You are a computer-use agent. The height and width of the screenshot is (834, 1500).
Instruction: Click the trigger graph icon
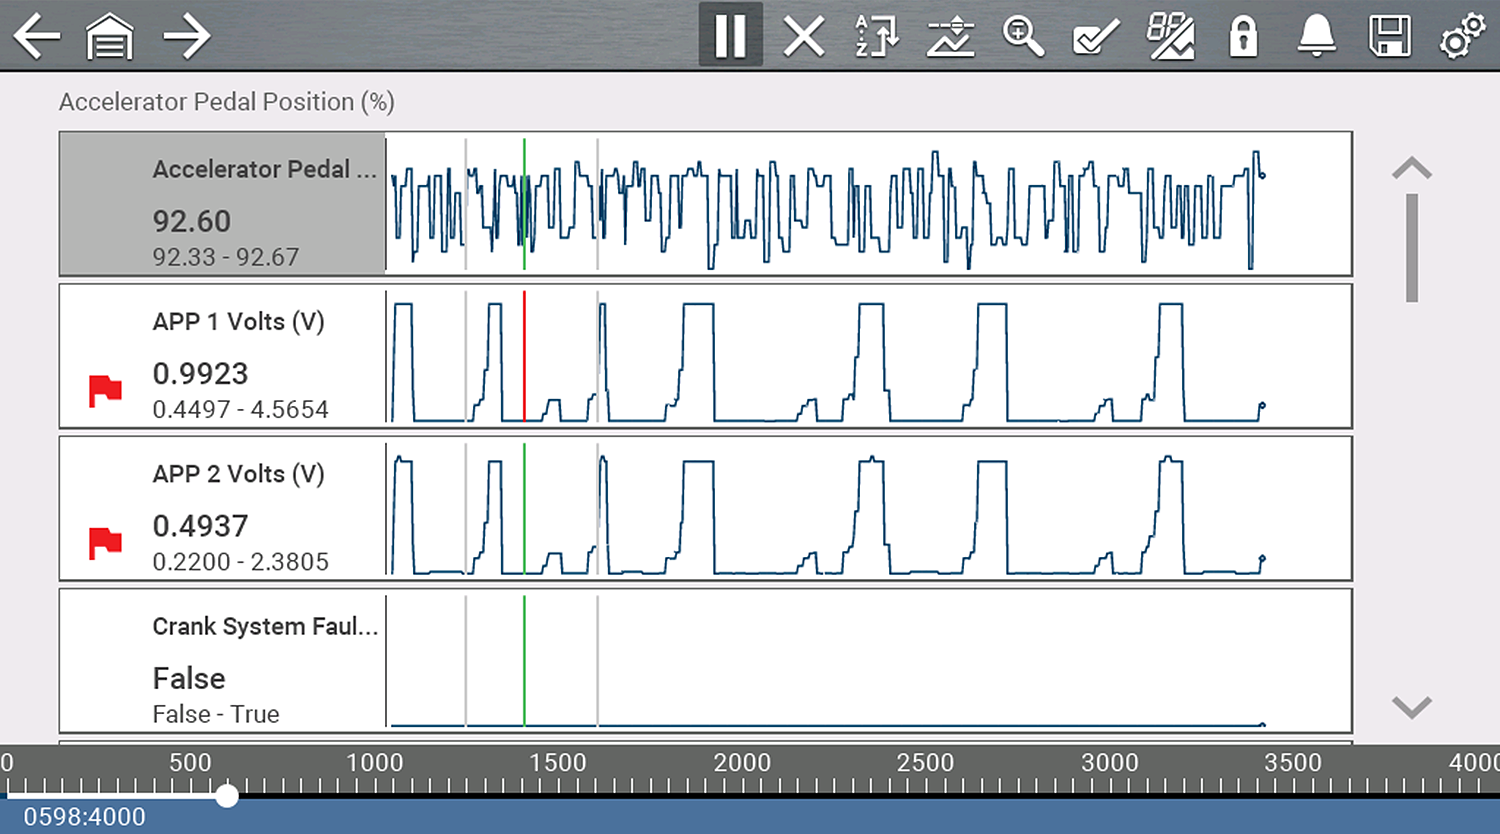coord(950,37)
